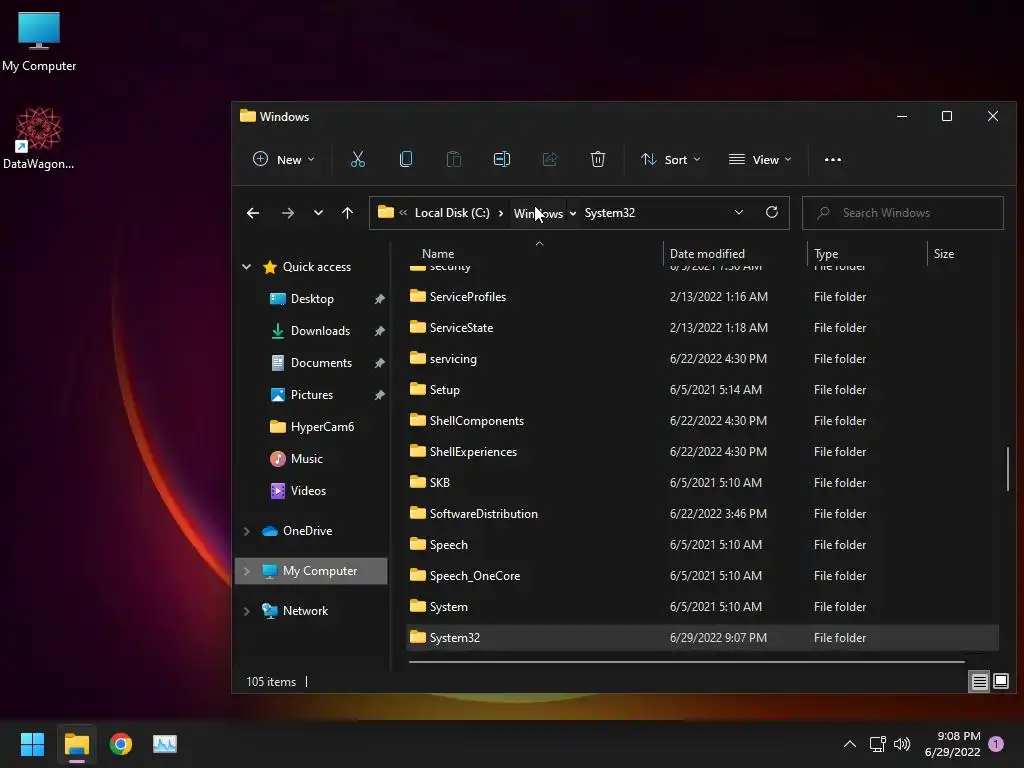This screenshot has height=768, width=1024.
Task: Show hidden tray icons chevron
Action: click(850, 744)
